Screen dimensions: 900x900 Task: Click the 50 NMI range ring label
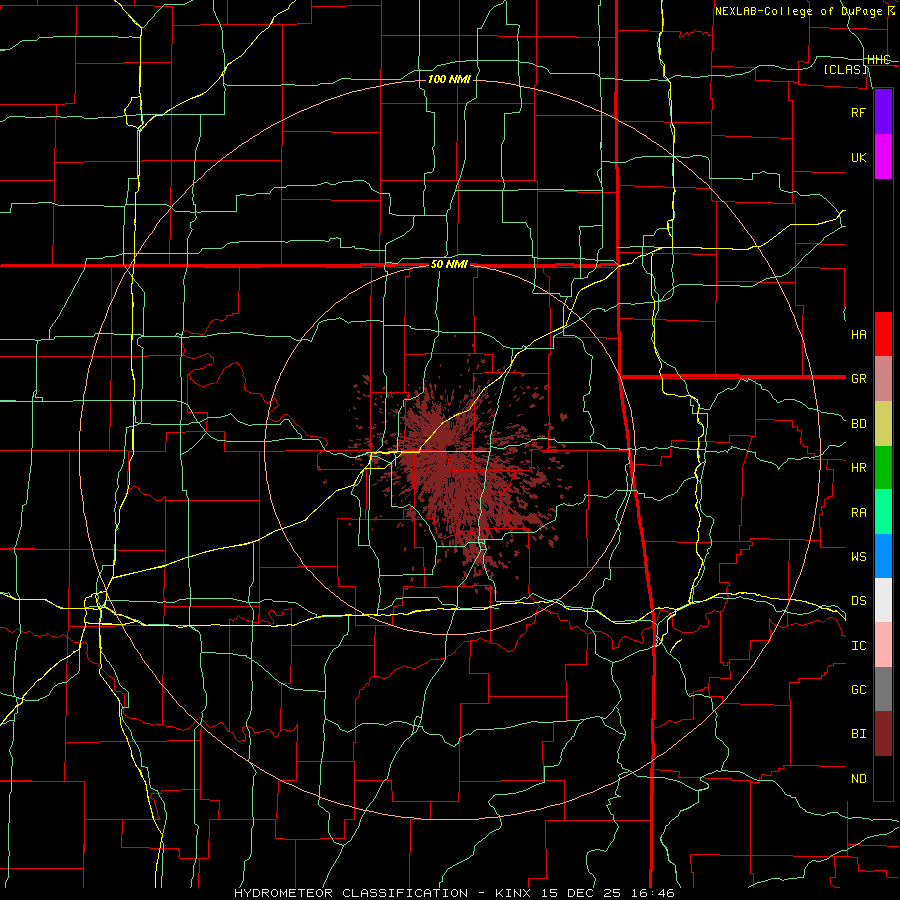449,265
